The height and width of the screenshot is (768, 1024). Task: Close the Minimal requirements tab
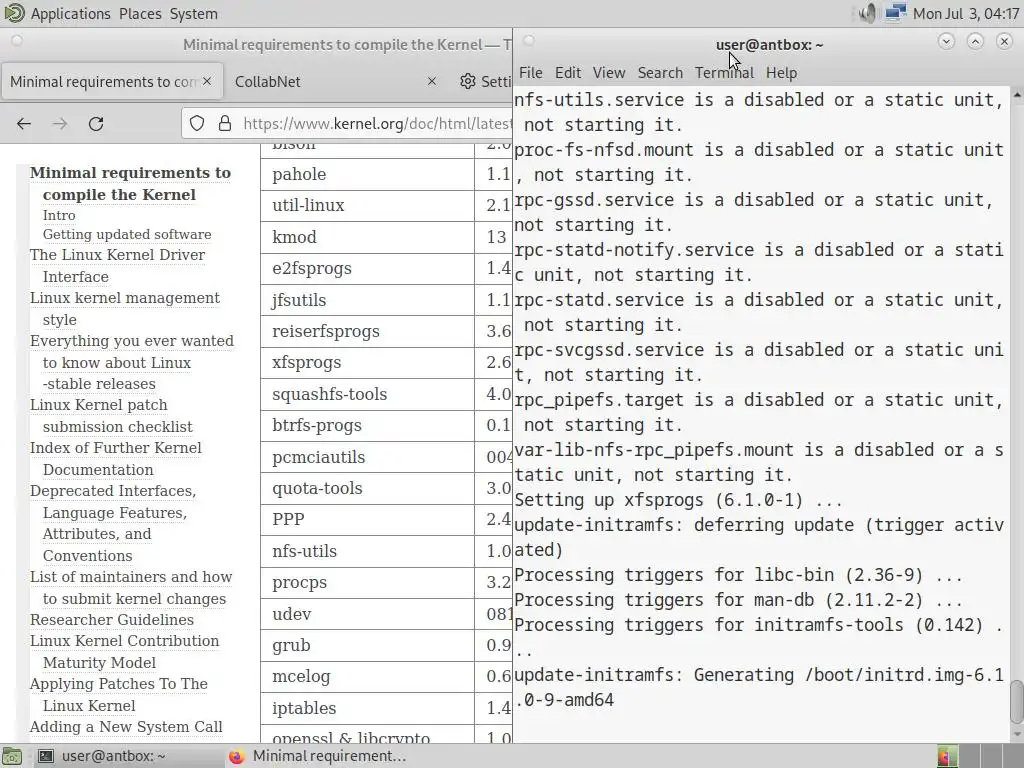coord(207,81)
